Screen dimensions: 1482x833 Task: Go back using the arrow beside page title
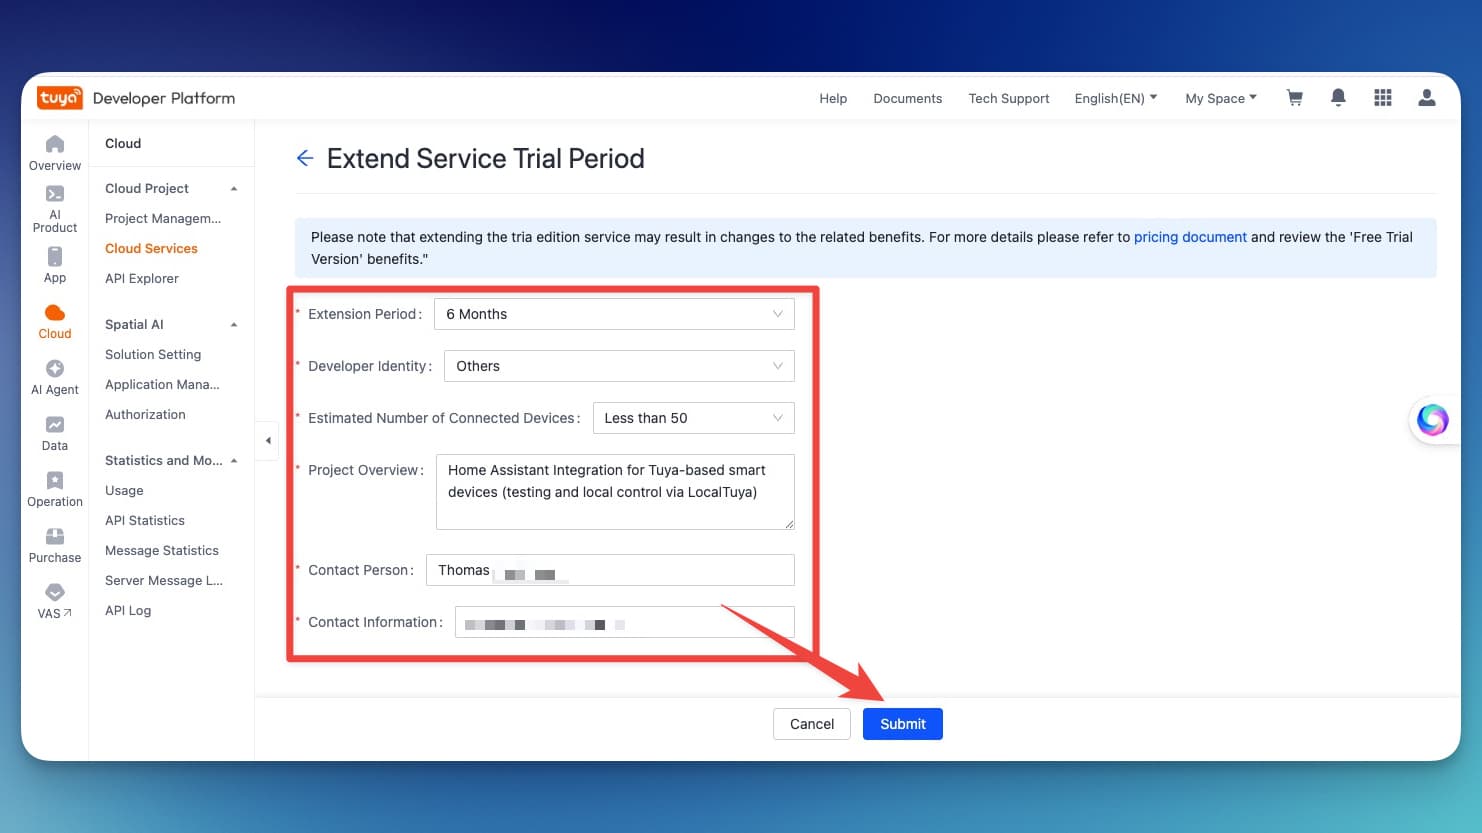(x=305, y=158)
